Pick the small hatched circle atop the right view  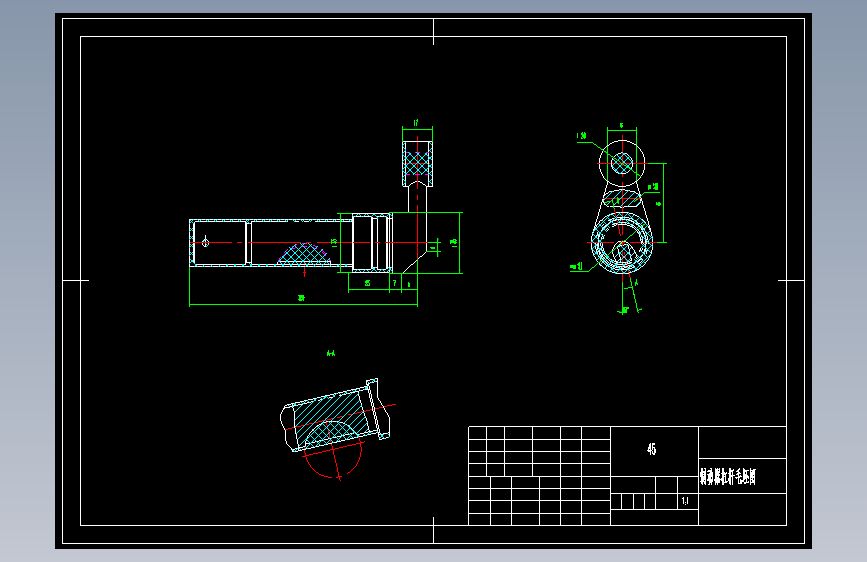click(x=622, y=163)
